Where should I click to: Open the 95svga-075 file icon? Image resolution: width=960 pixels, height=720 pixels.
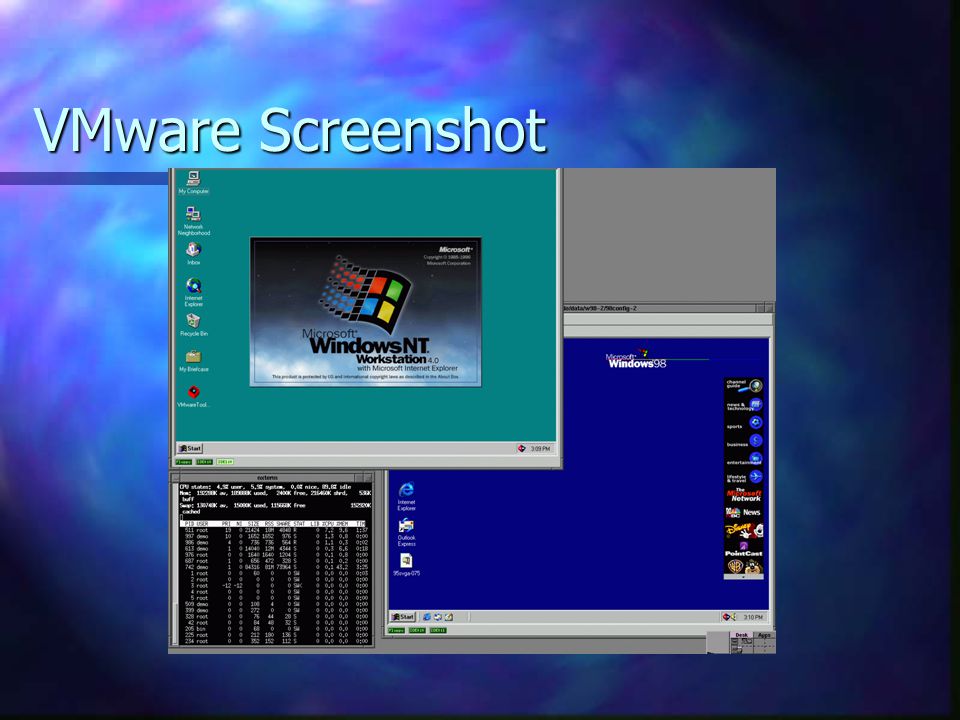(x=407, y=564)
